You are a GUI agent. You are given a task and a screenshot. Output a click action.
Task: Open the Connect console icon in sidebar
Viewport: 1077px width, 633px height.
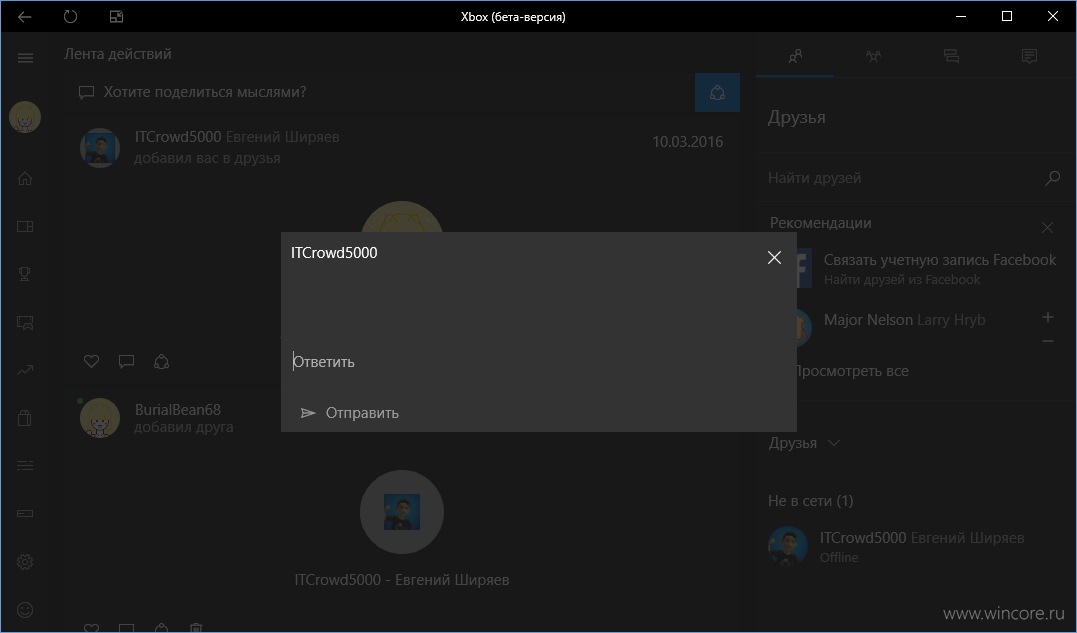[25, 514]
